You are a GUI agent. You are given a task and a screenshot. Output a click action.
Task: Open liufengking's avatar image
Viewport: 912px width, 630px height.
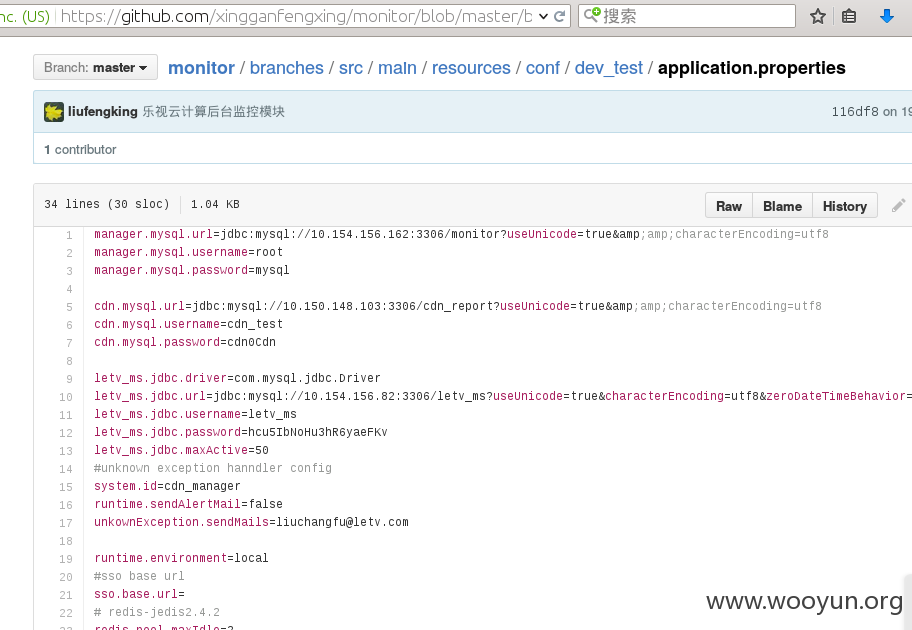coord(54,112)
